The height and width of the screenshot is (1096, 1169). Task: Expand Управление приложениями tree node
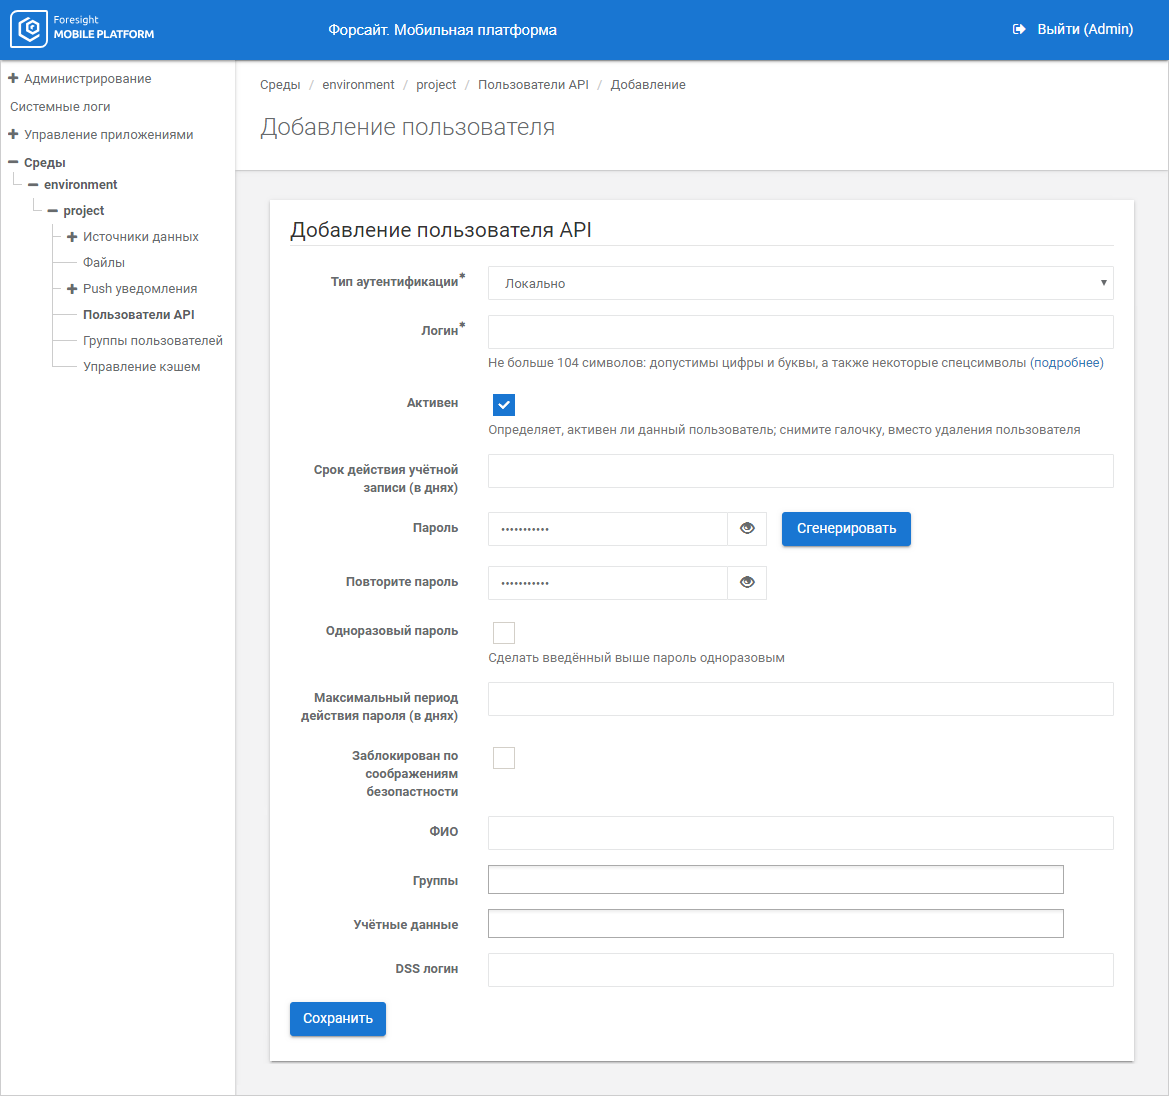pyautogui.click(x=13, y=134)
